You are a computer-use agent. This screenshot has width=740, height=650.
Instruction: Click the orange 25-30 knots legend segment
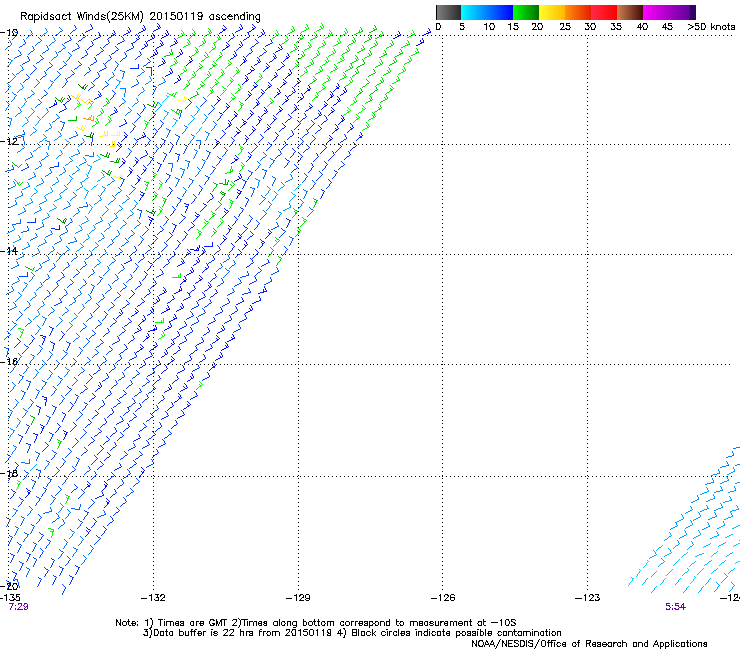coord(578,12)
